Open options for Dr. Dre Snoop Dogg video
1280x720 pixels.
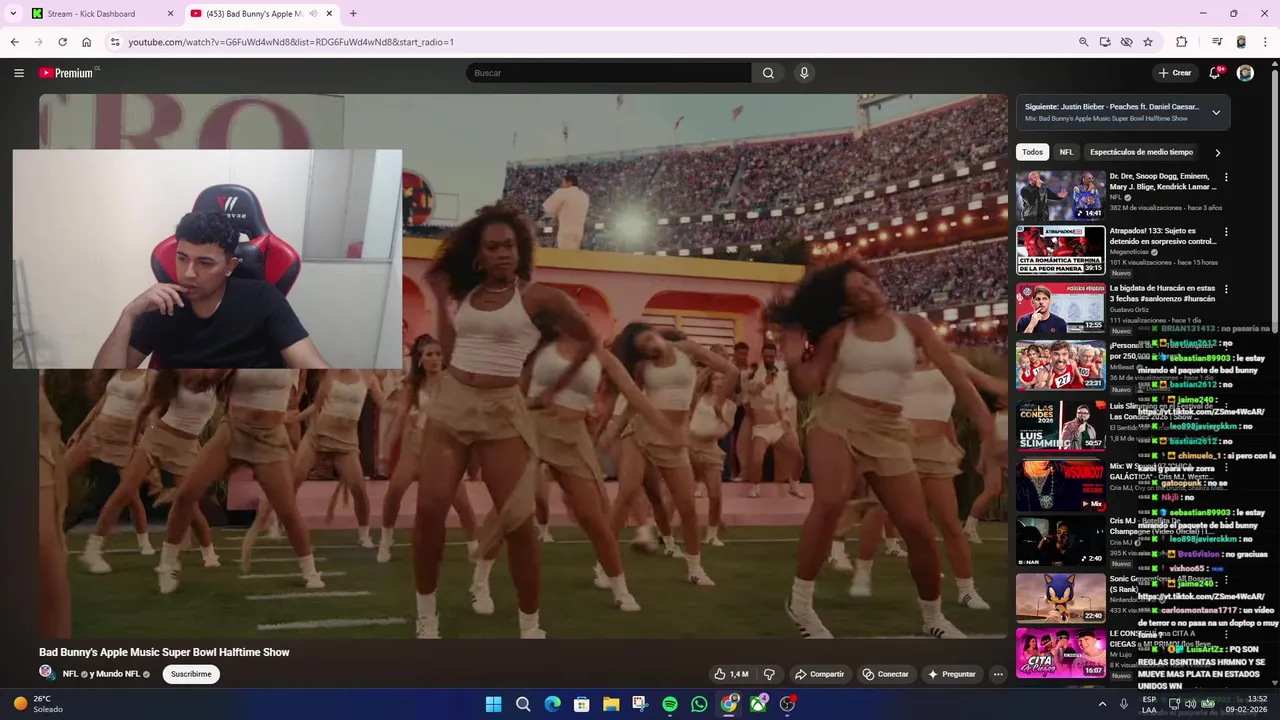pos(1226,177)
